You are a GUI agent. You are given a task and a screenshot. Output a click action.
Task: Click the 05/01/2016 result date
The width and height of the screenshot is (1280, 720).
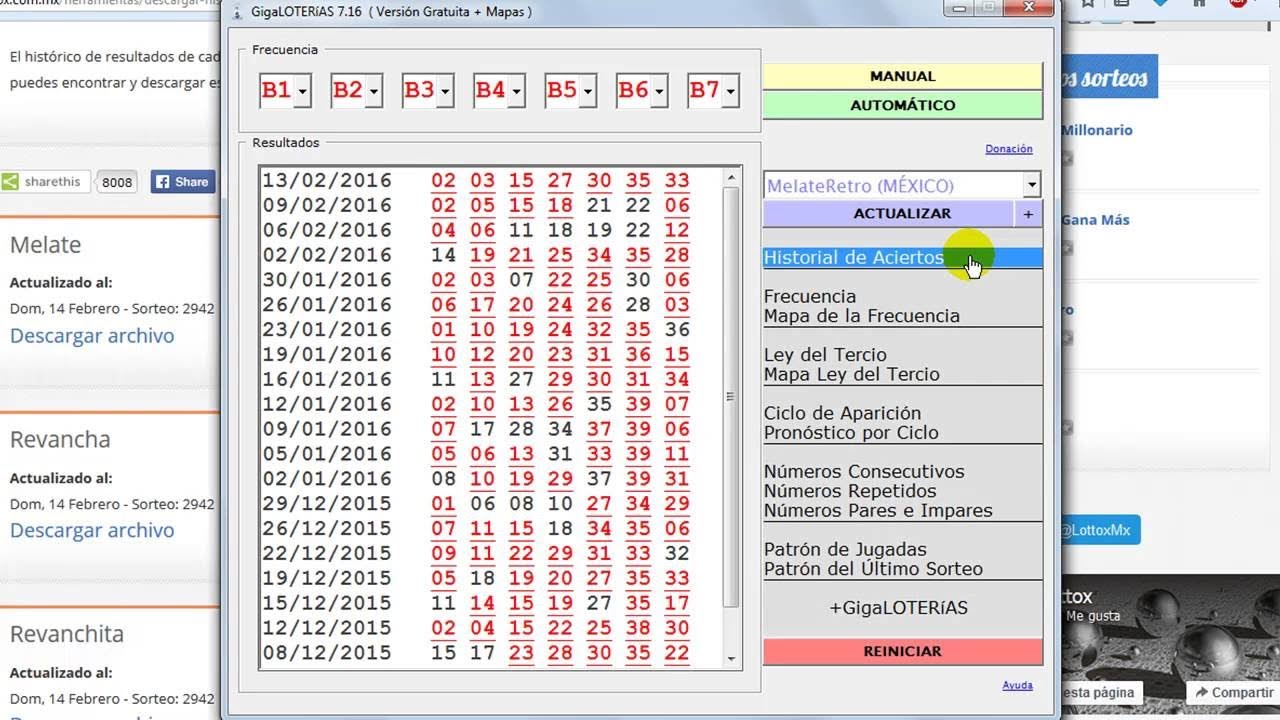[327, 454]
